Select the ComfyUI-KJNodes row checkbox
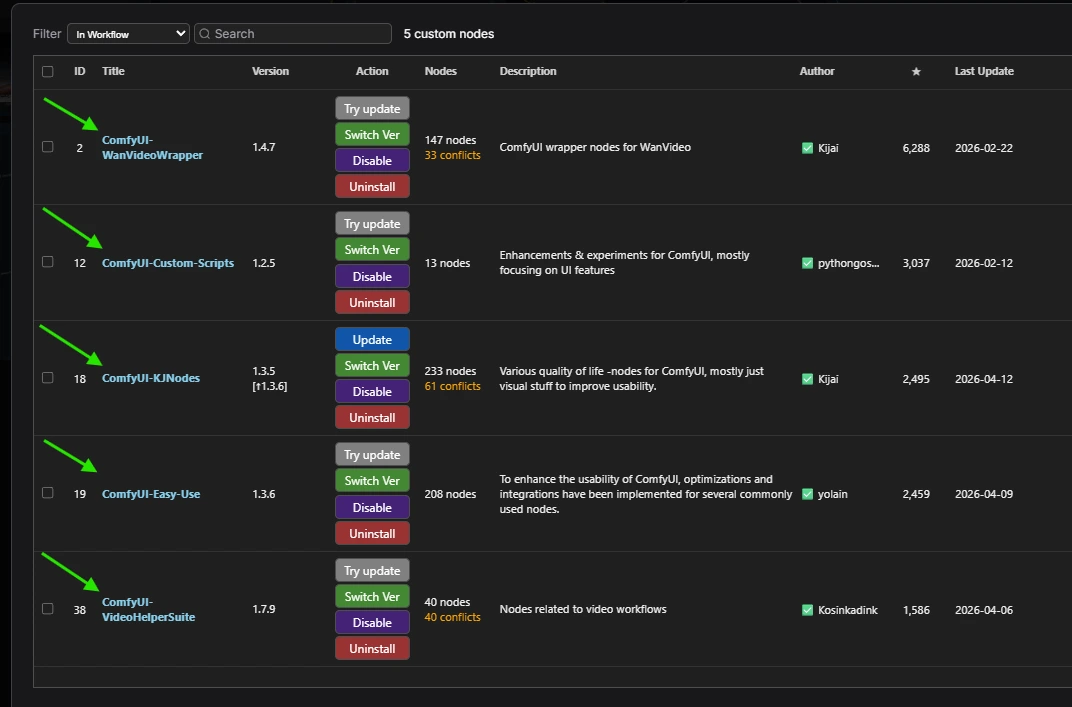1072x707 pixels. point(48,378)
